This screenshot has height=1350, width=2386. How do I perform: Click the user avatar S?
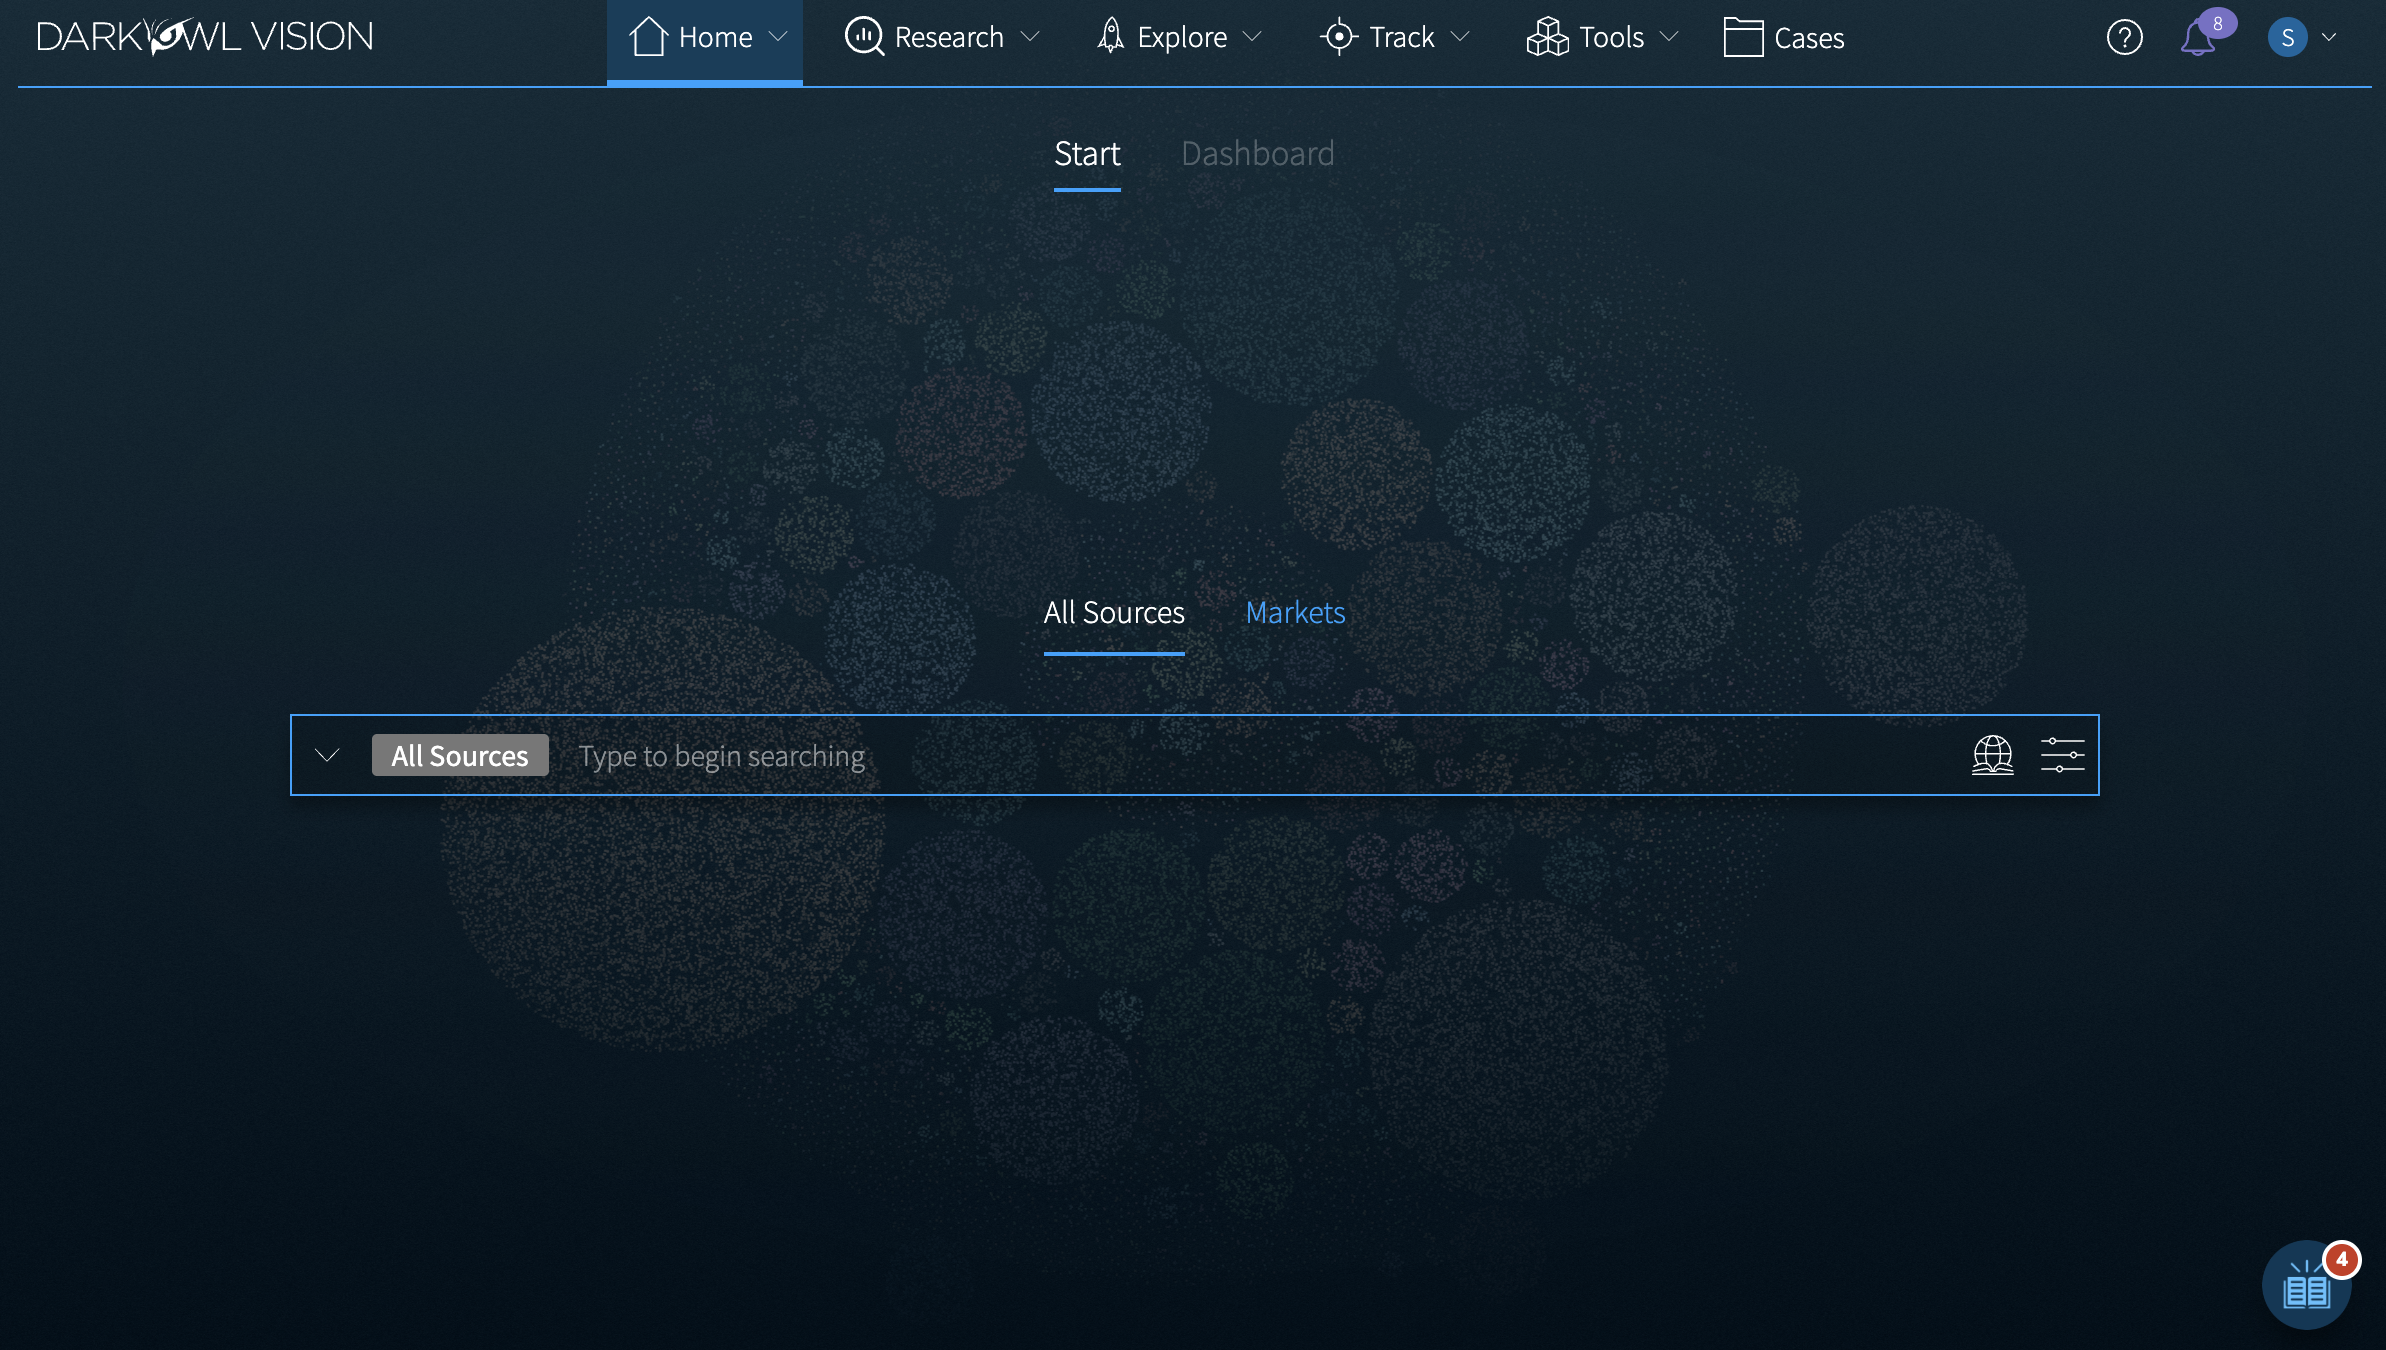pos(2287,38)
